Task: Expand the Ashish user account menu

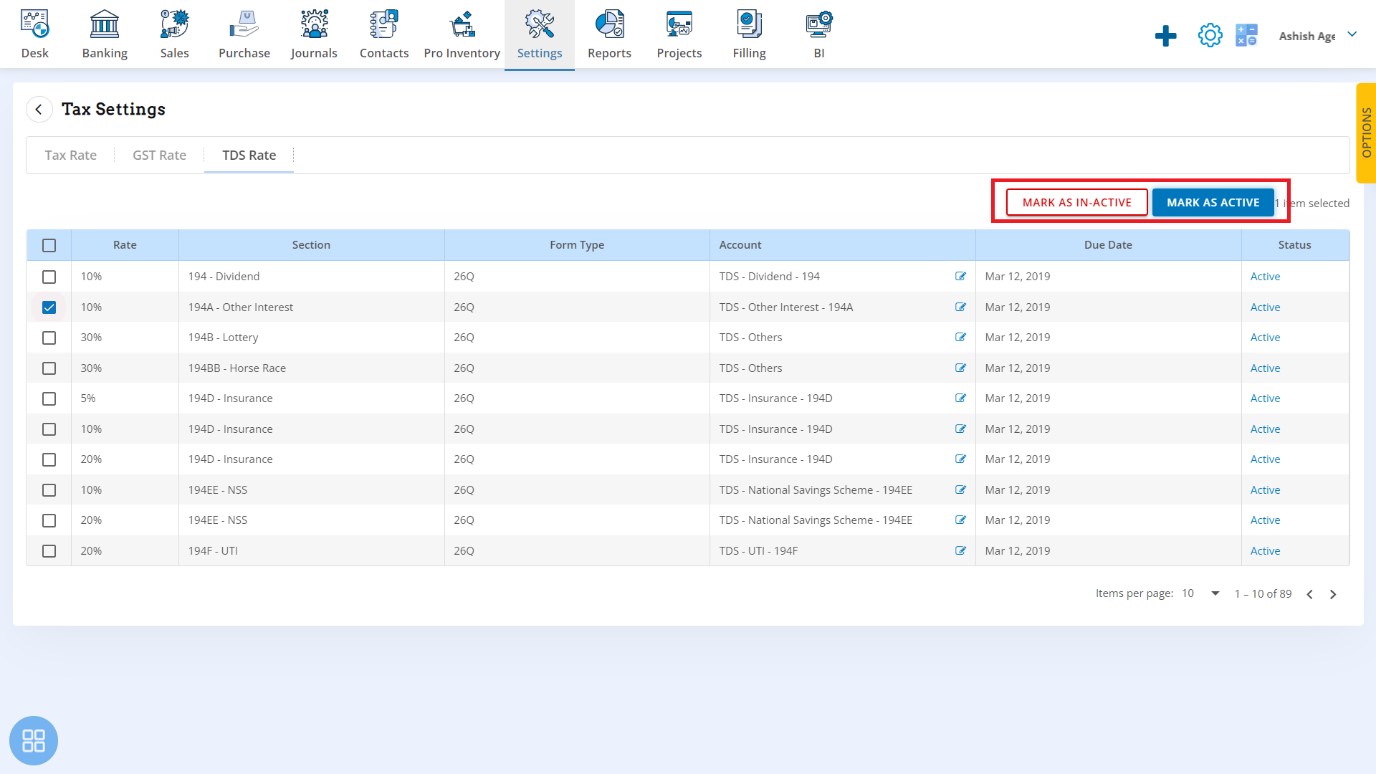Action: [x=1318, y=36]
